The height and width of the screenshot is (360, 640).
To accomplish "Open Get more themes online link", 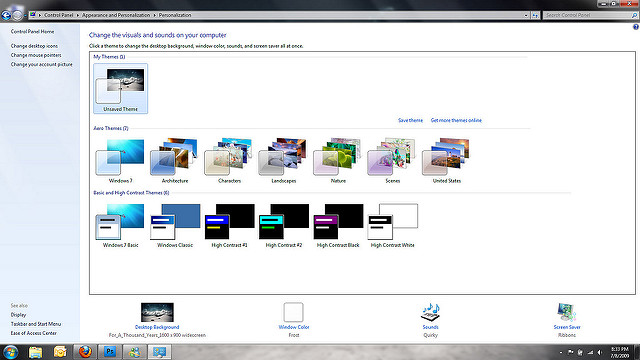I will 456,120.
